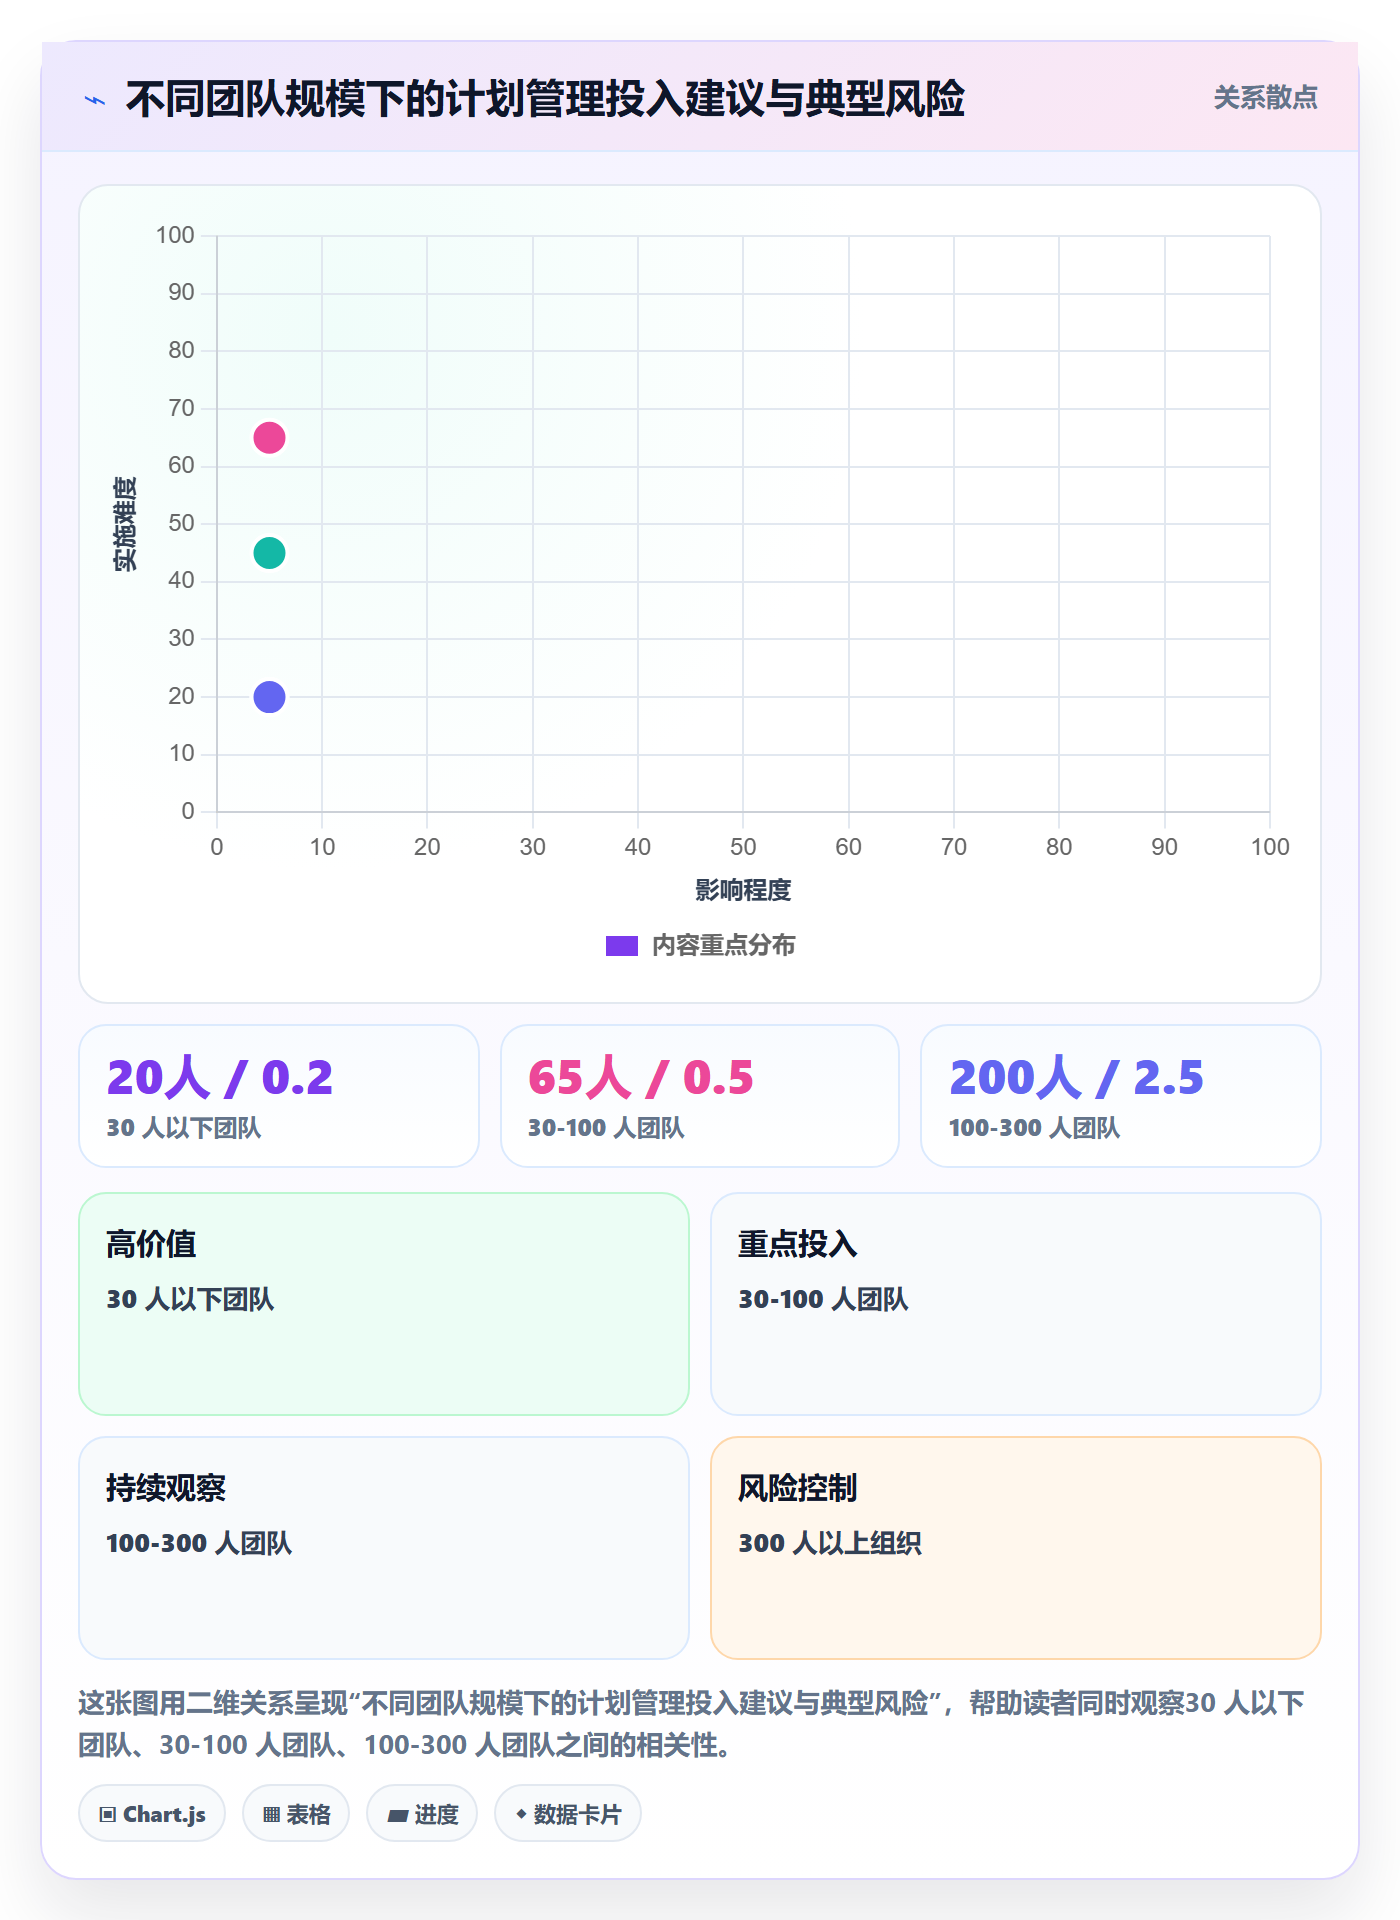Click 30 人以下团队 under the 20人 value
1400x1920 pixels.
click(184, 1128)
